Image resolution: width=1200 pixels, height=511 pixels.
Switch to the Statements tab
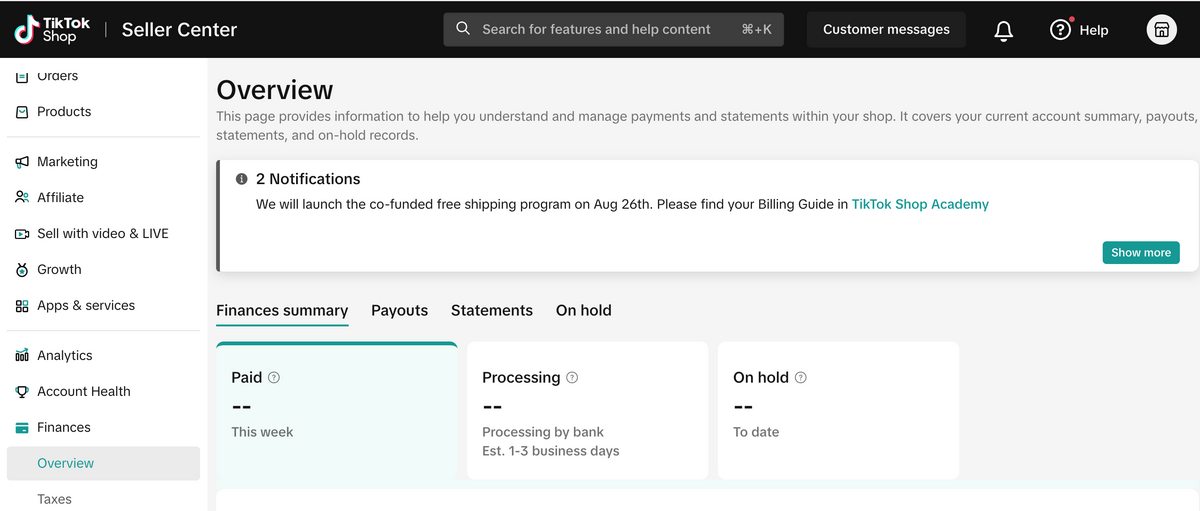[491, 311]
